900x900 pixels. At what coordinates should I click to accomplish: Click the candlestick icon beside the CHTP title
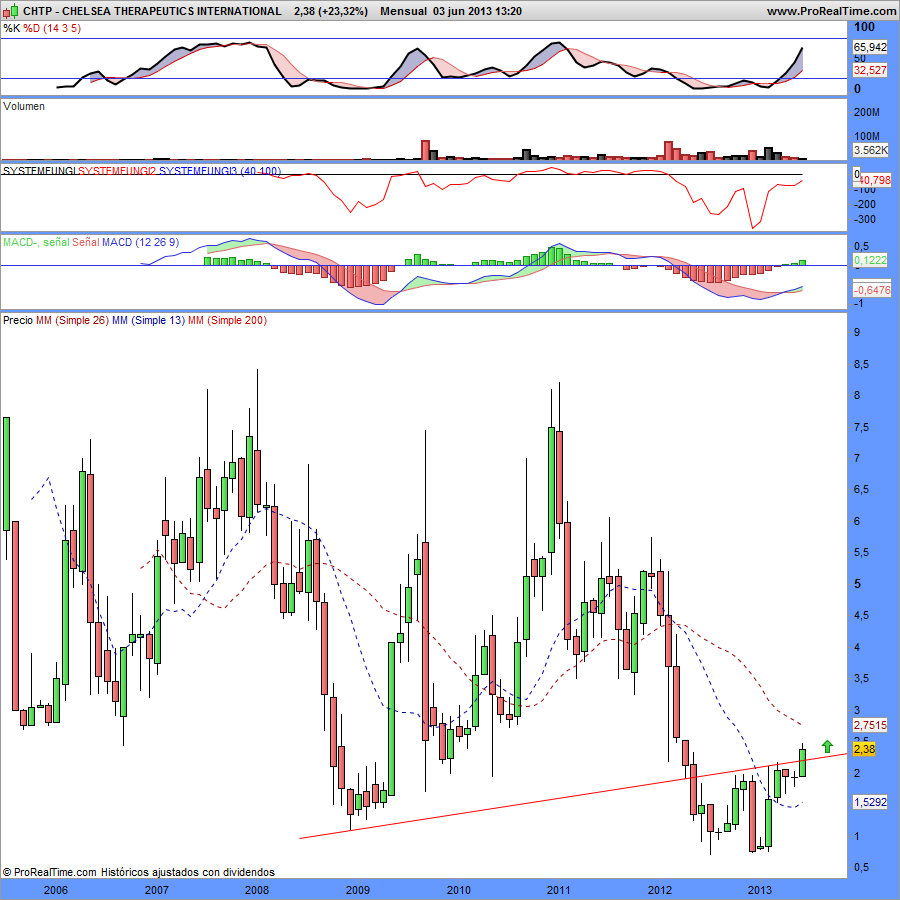click(x=11, y=10)
